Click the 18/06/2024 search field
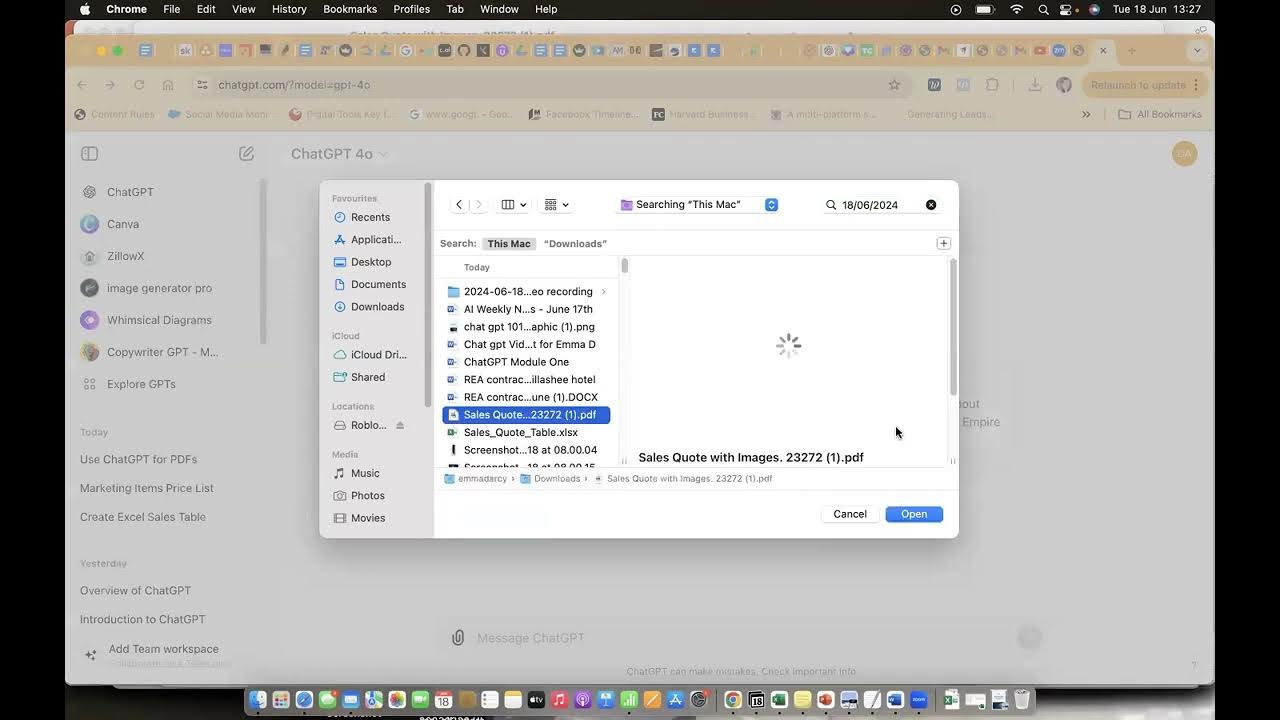The image size is (1280, 720). click(x=881, y=205)
